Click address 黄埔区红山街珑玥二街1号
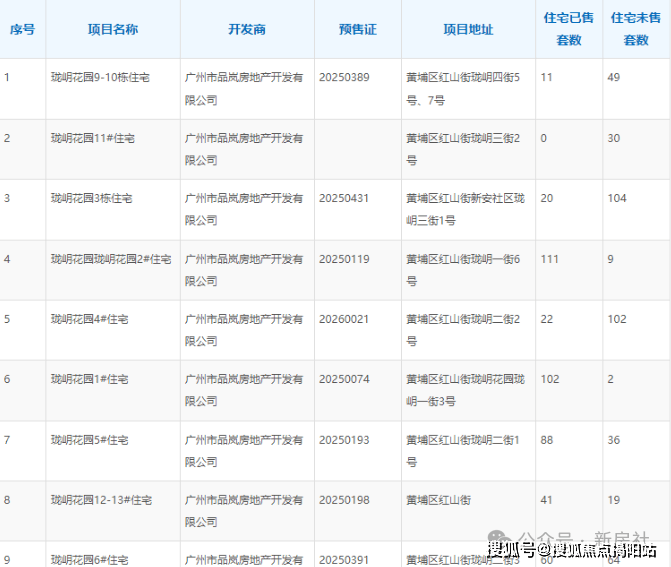 pos(463,451)
